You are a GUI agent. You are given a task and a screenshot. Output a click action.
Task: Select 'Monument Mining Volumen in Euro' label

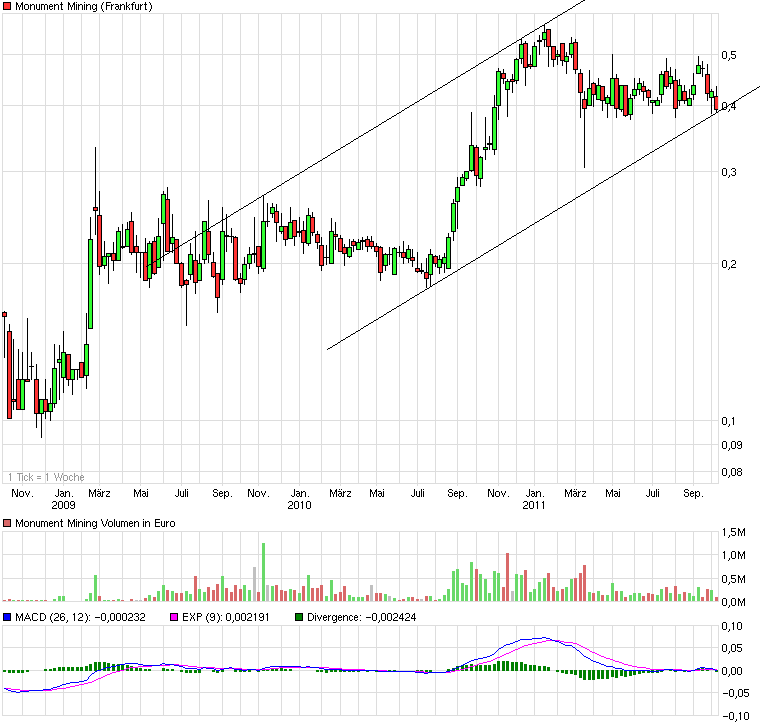[x=95, y=523]
